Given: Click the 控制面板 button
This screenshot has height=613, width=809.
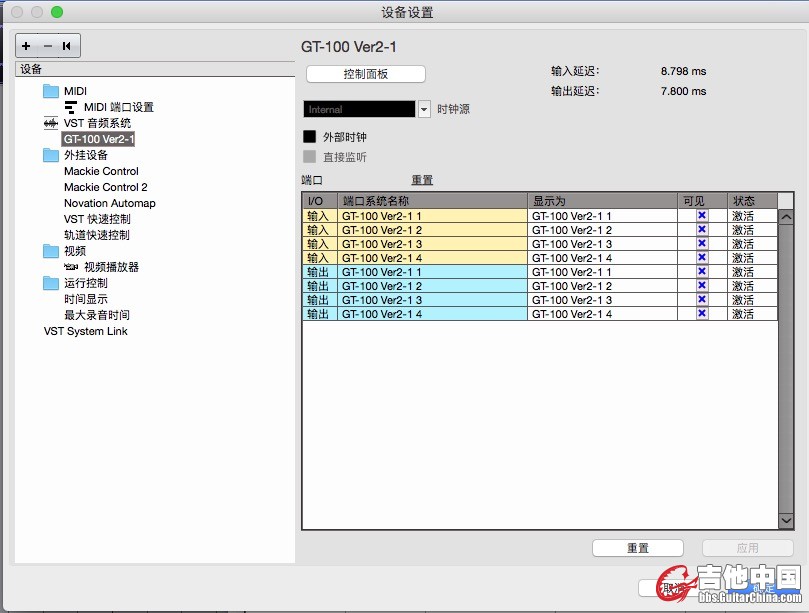Looking at the screenshot, I should point(365,74).
